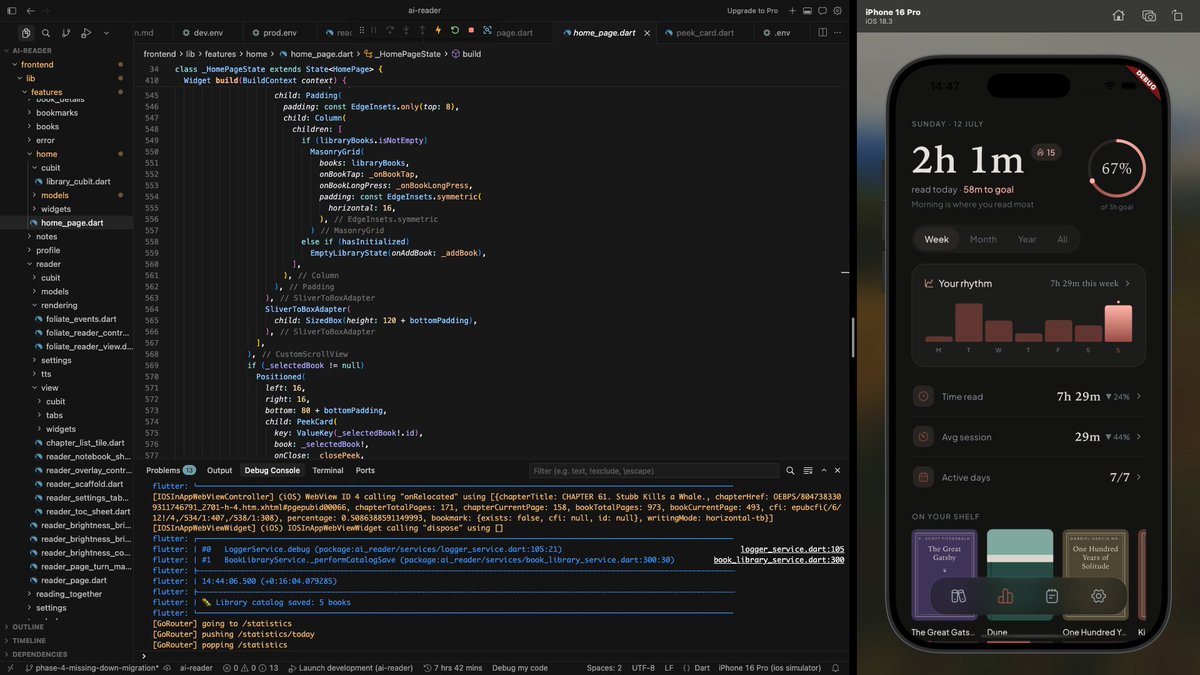1200x675 pixels.
Task: Click the panel's search magnifier icon
Action: [789, 470]
